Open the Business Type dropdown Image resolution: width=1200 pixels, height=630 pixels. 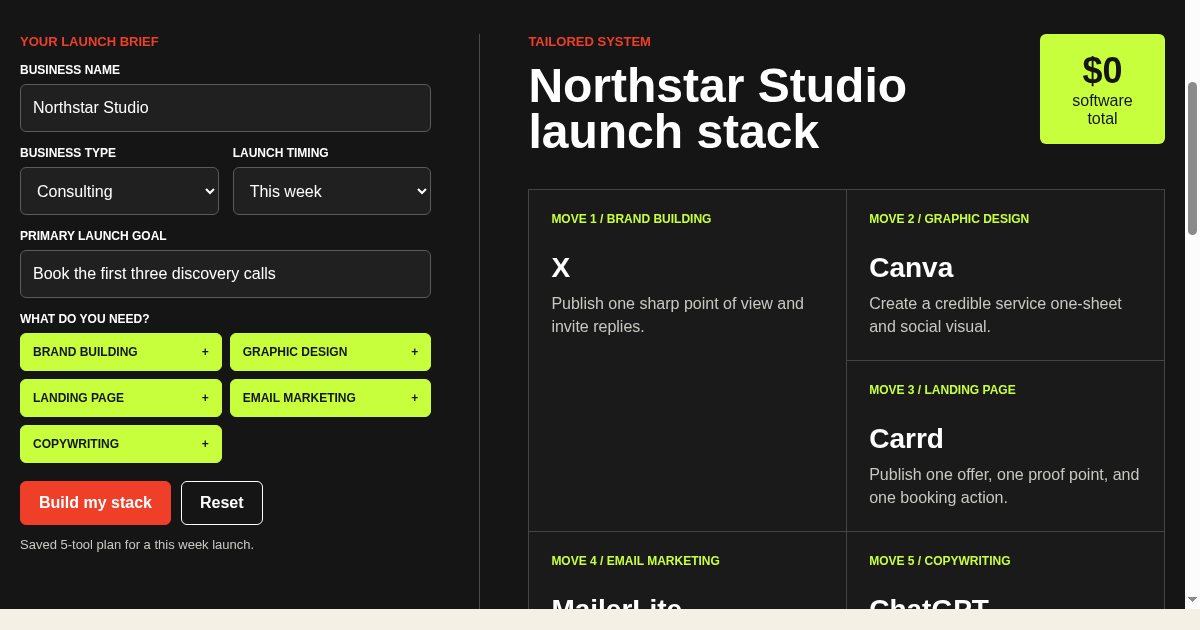click(x=119, y=191)
